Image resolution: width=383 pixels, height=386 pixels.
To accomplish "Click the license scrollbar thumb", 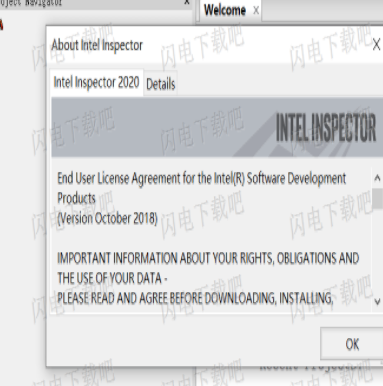I will pyautogui.click(x=377, y=198).
